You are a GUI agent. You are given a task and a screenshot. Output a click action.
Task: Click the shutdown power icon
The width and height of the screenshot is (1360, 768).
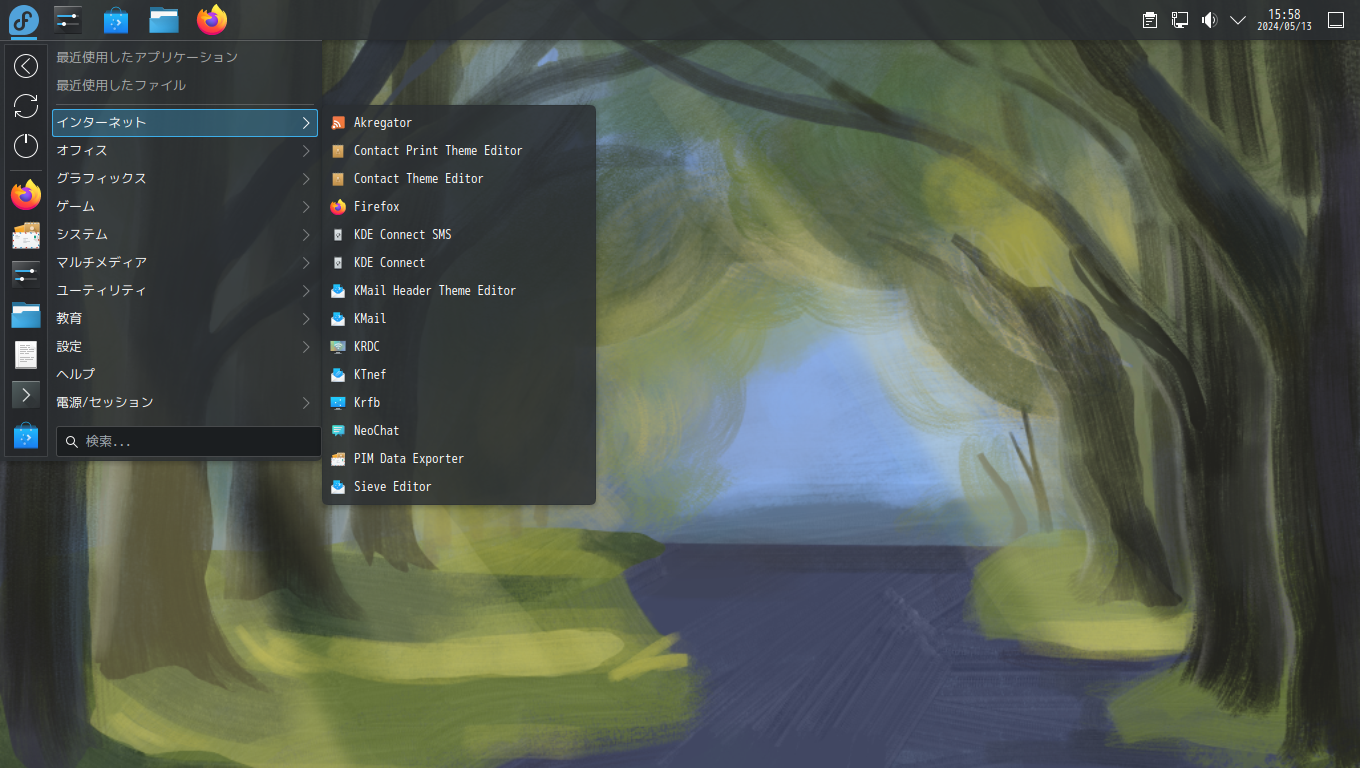pos(26,146)
